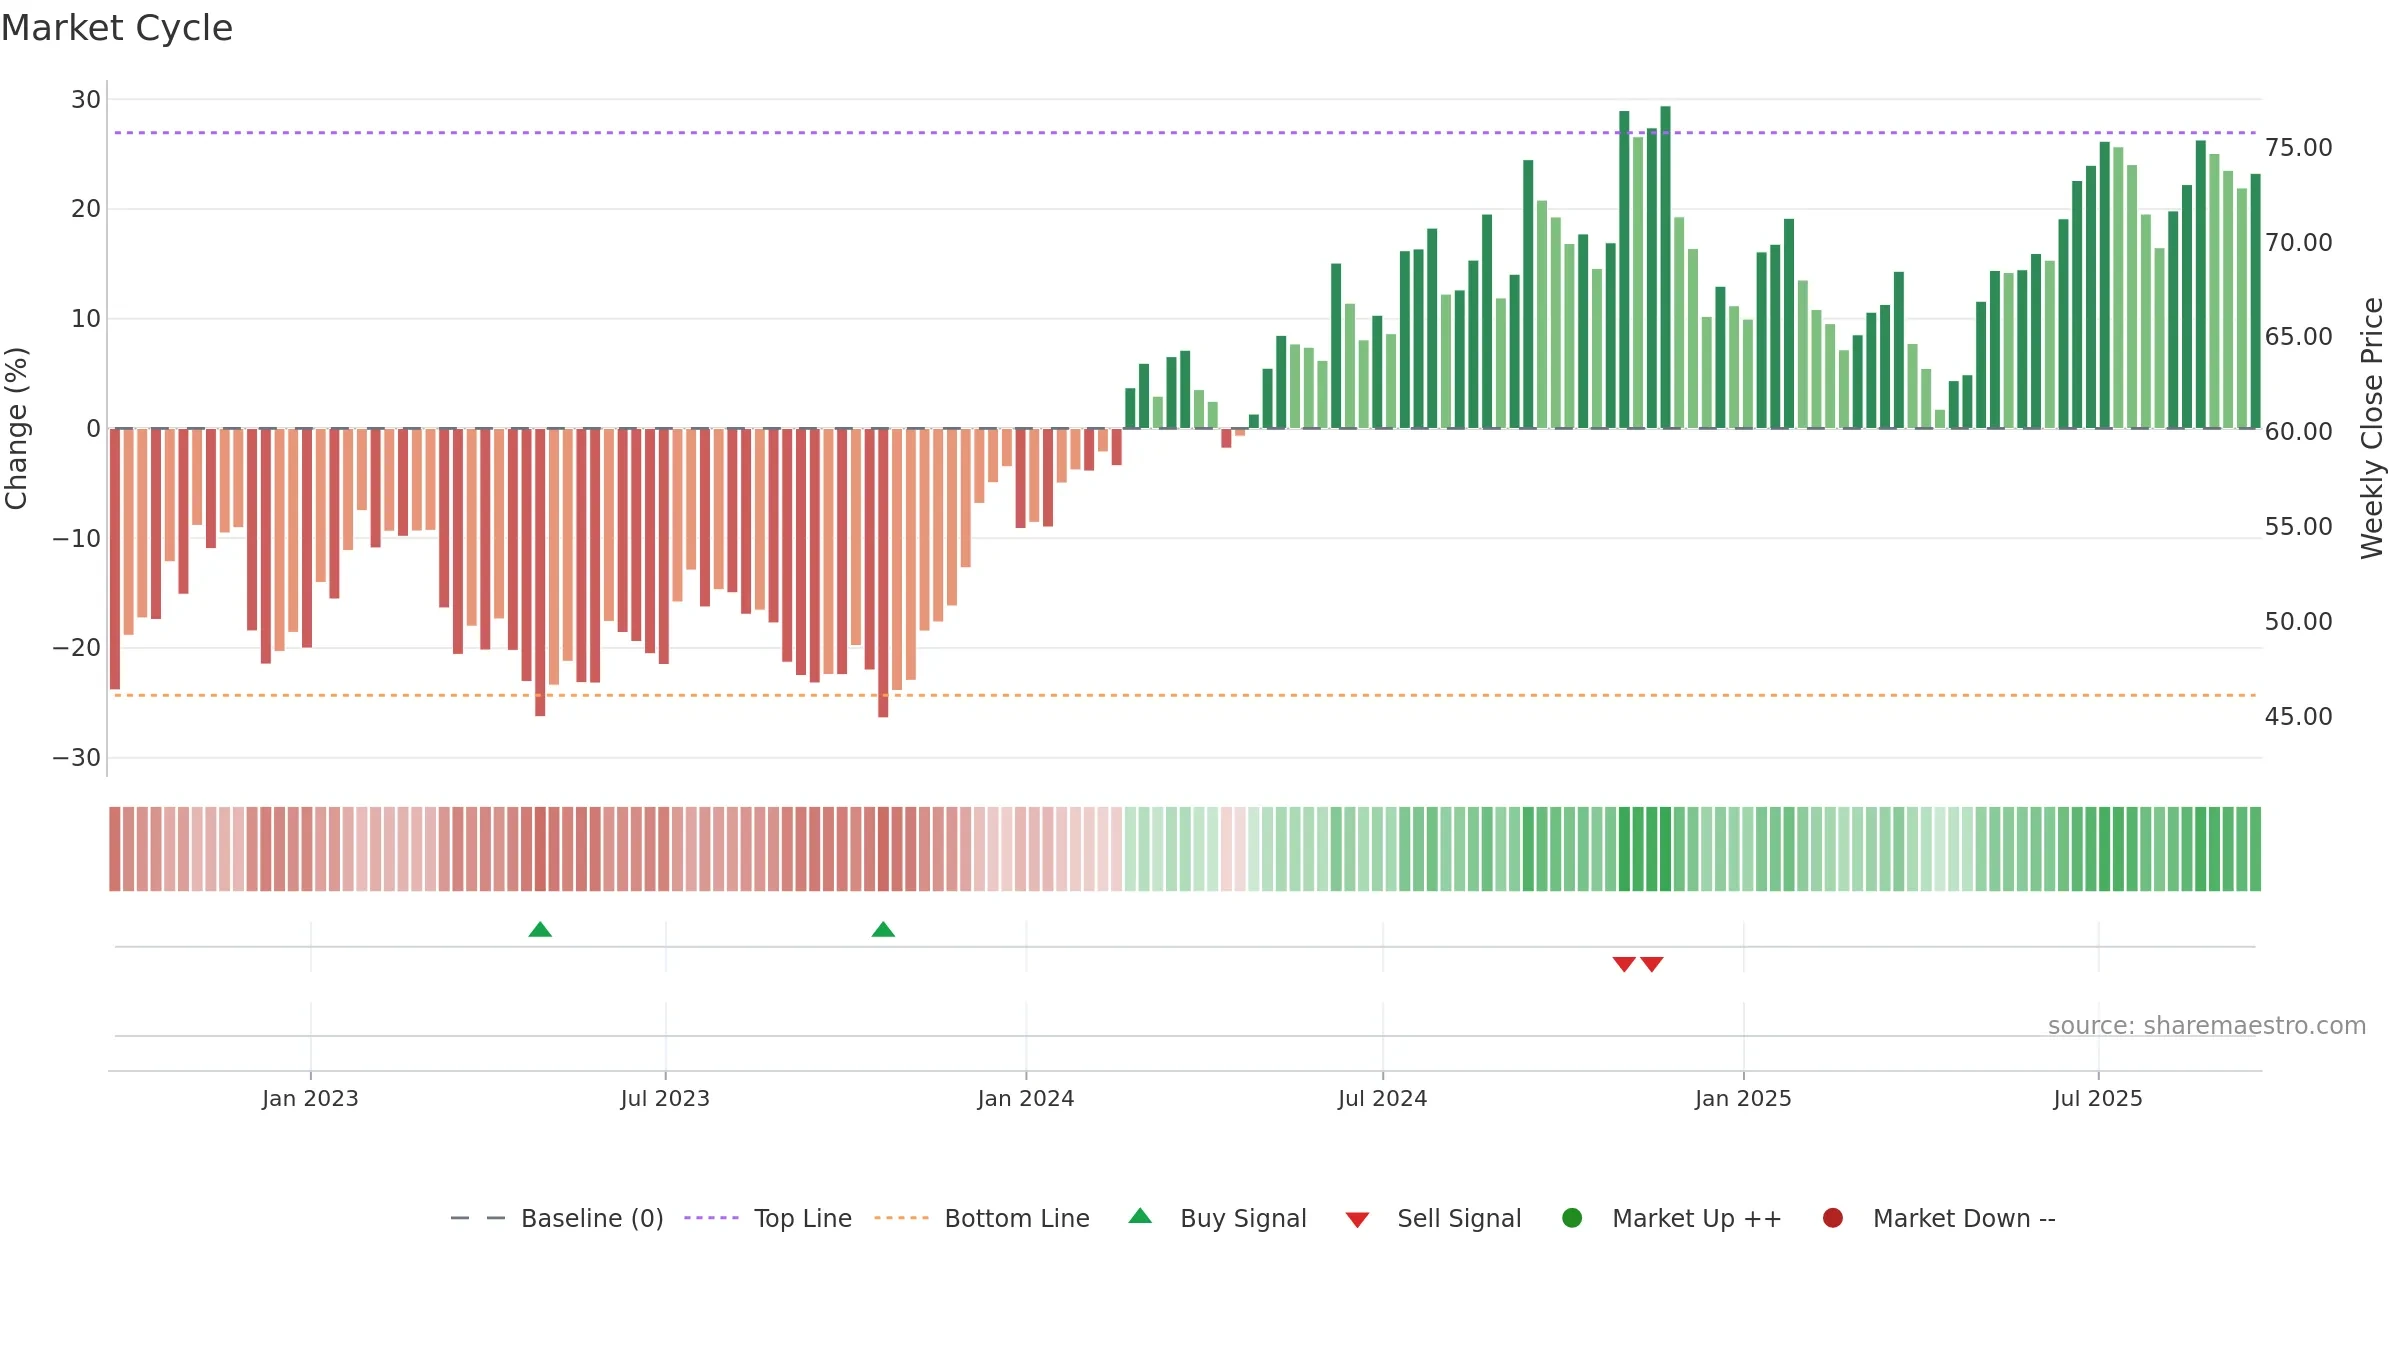Click the first red heat strip segment
Screen dimensions: 2400x1350
tap(115, 849)
